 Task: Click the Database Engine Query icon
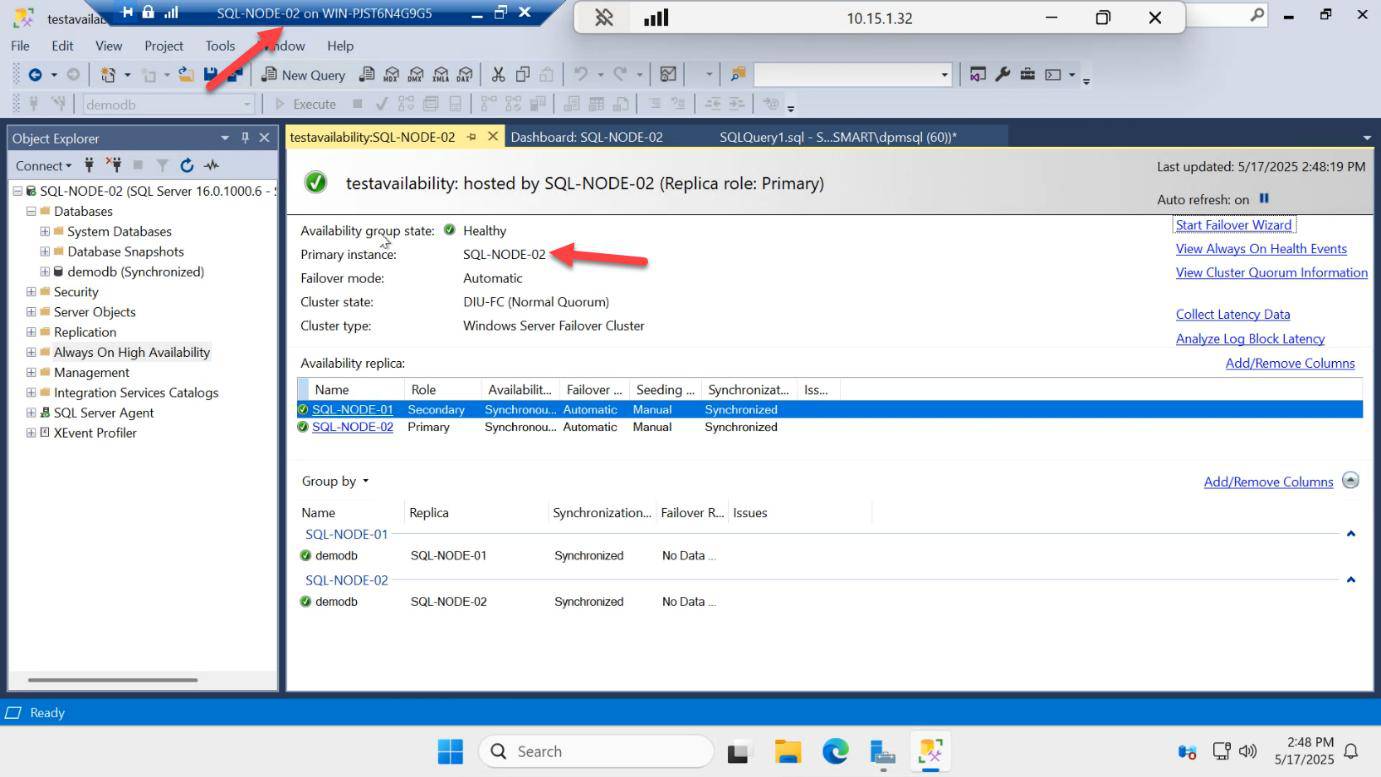[x=367, y=75]
